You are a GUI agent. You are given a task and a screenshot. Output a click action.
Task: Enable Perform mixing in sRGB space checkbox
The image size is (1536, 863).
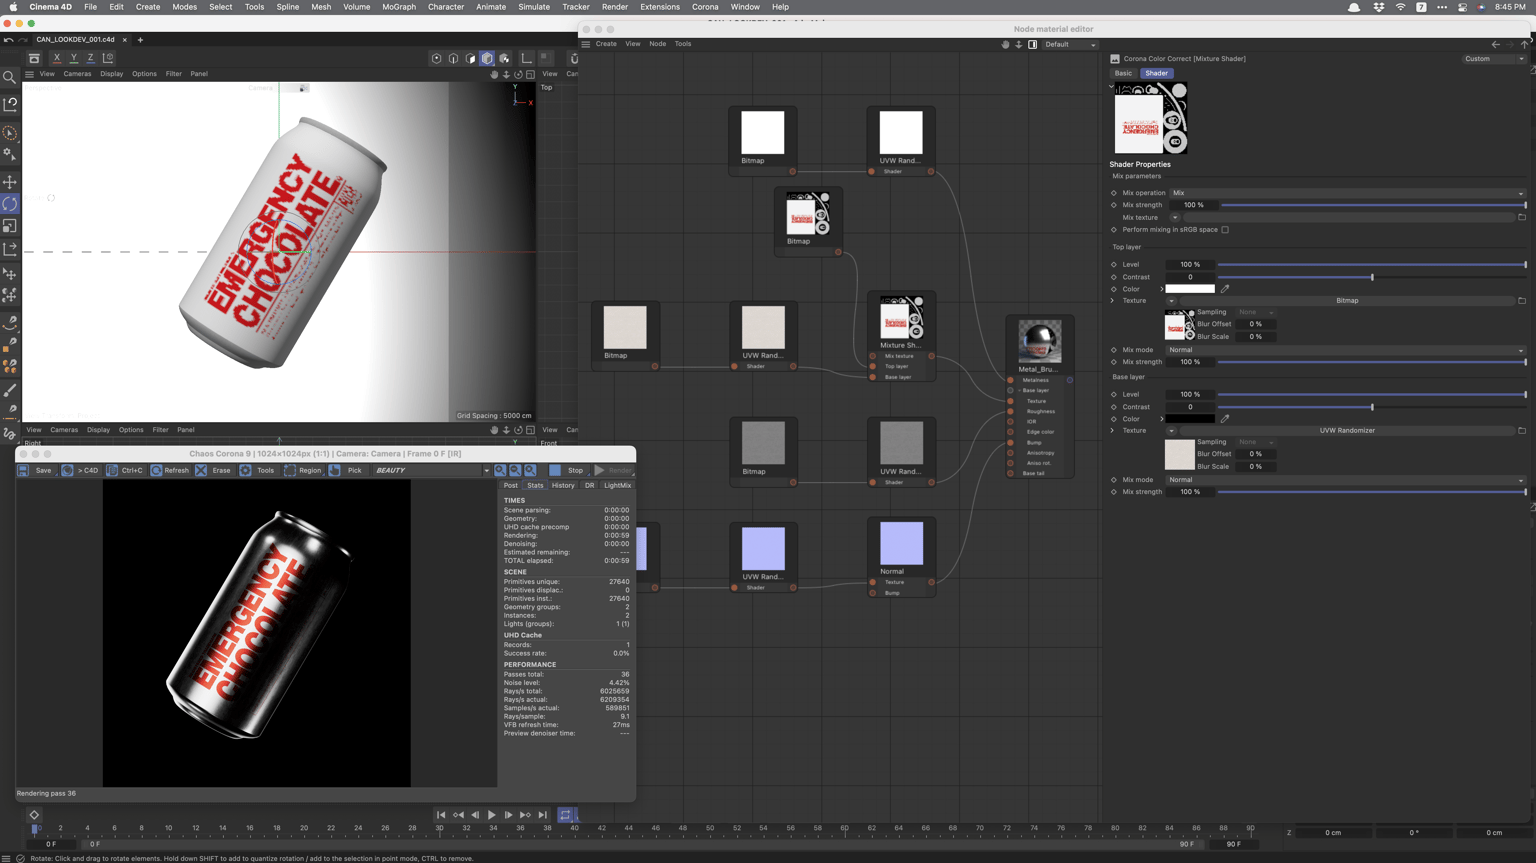coord(1225,230)
